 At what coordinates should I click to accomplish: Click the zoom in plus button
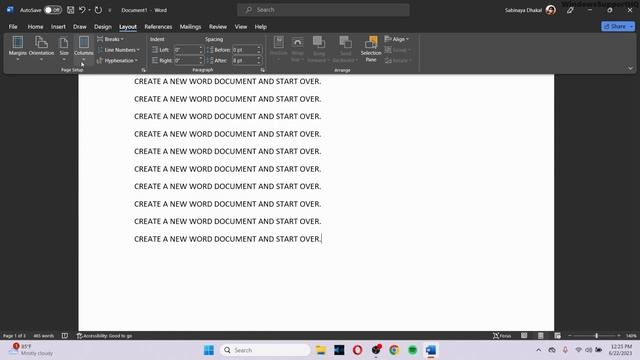(619, 336)
